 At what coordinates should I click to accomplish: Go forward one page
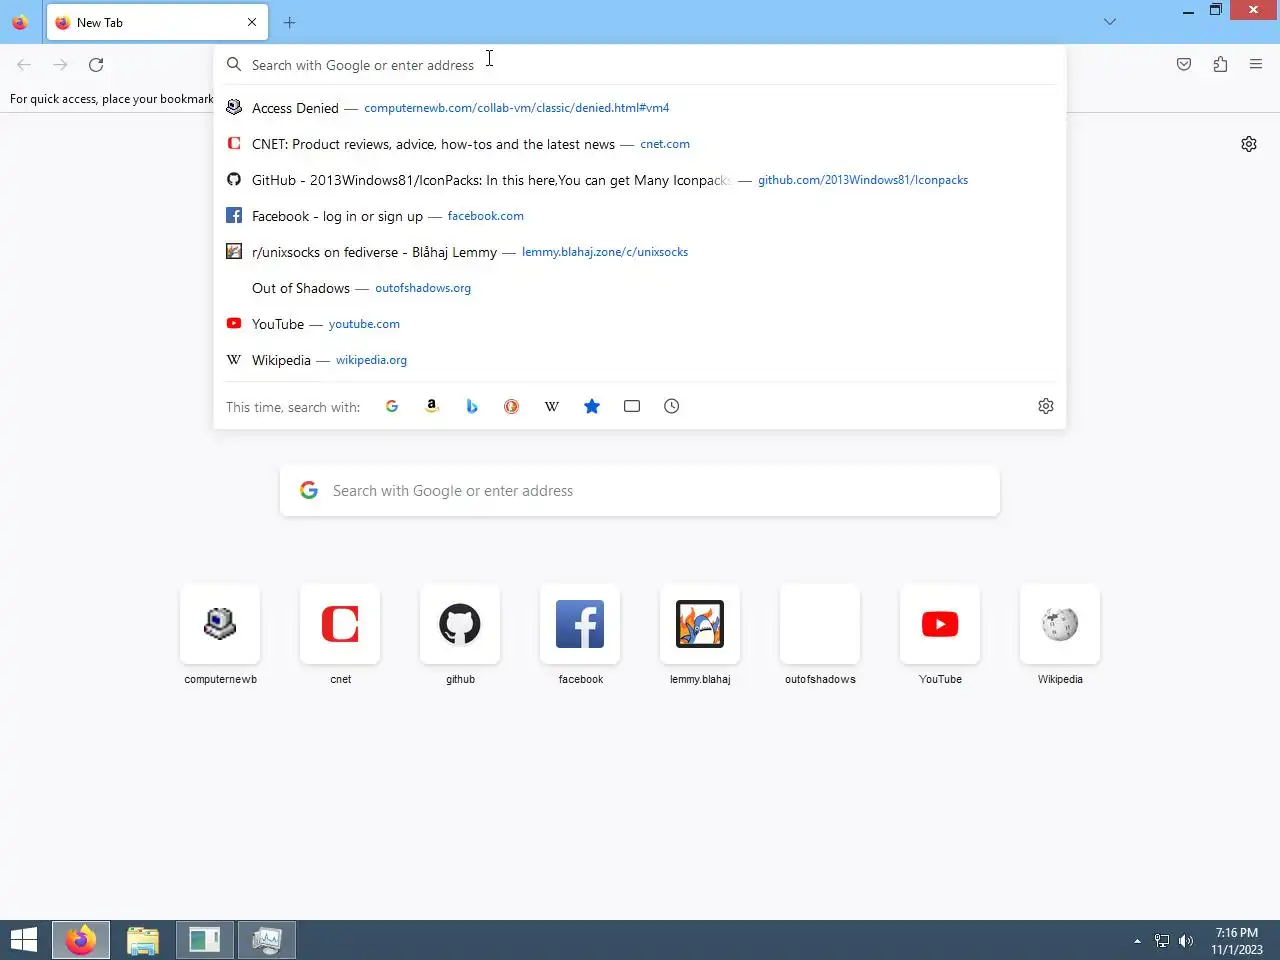60,64
